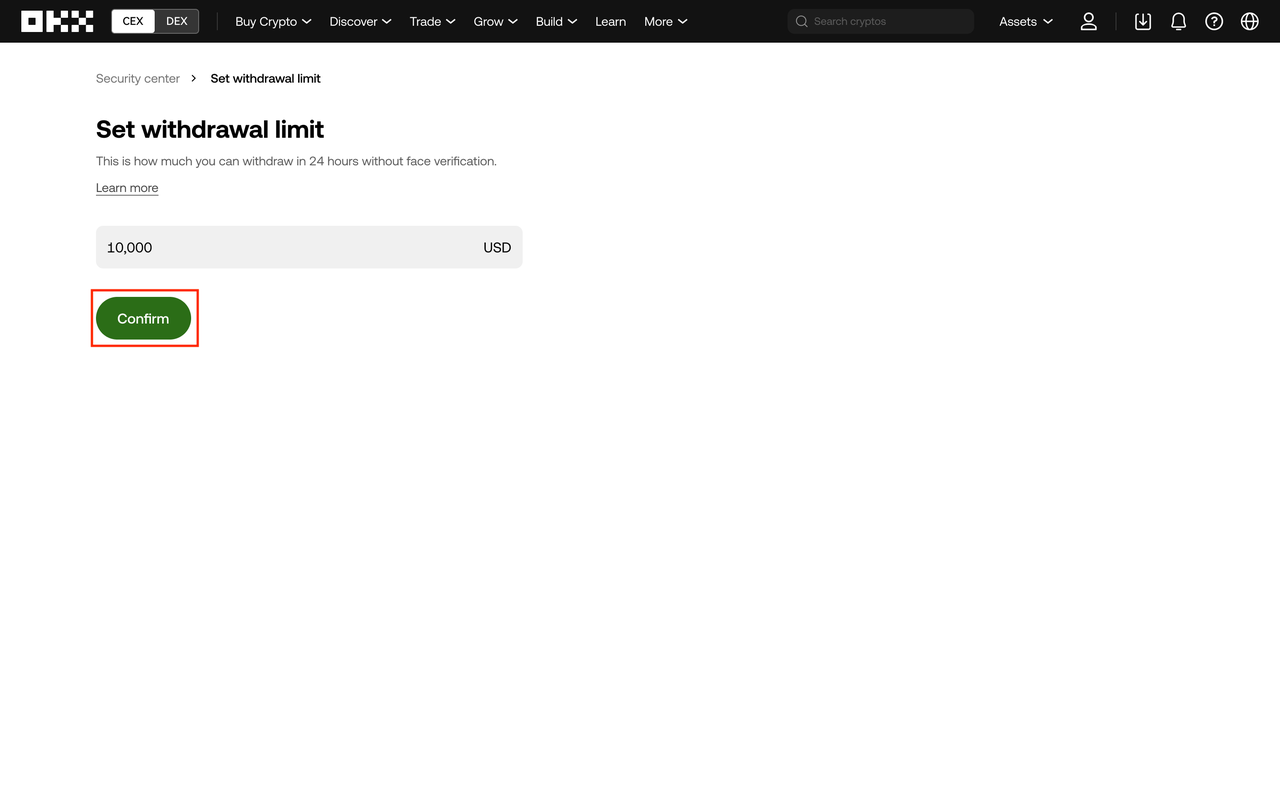Screen dimensions: 1280x800
Task: Click the download app icon
Action: [1143, 21]
